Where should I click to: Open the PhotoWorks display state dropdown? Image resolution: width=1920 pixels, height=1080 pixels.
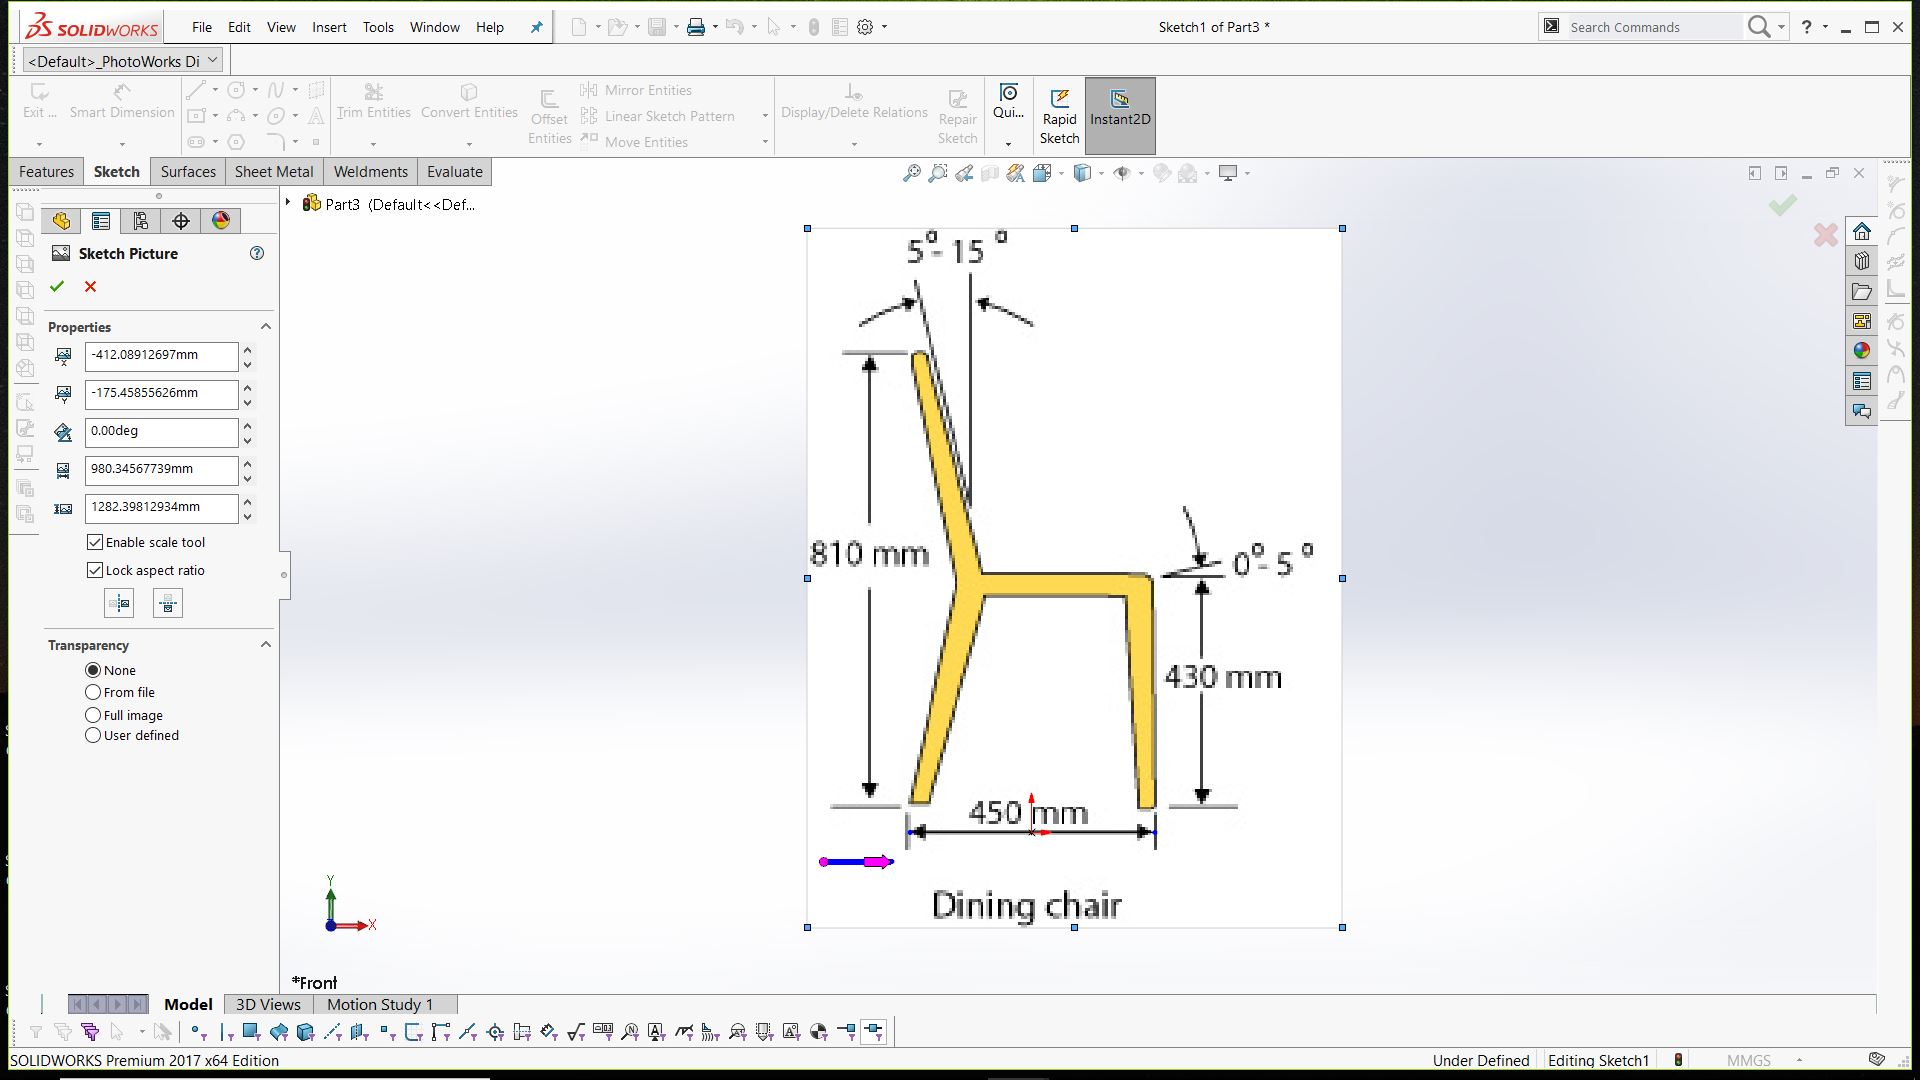coord(213,61)
